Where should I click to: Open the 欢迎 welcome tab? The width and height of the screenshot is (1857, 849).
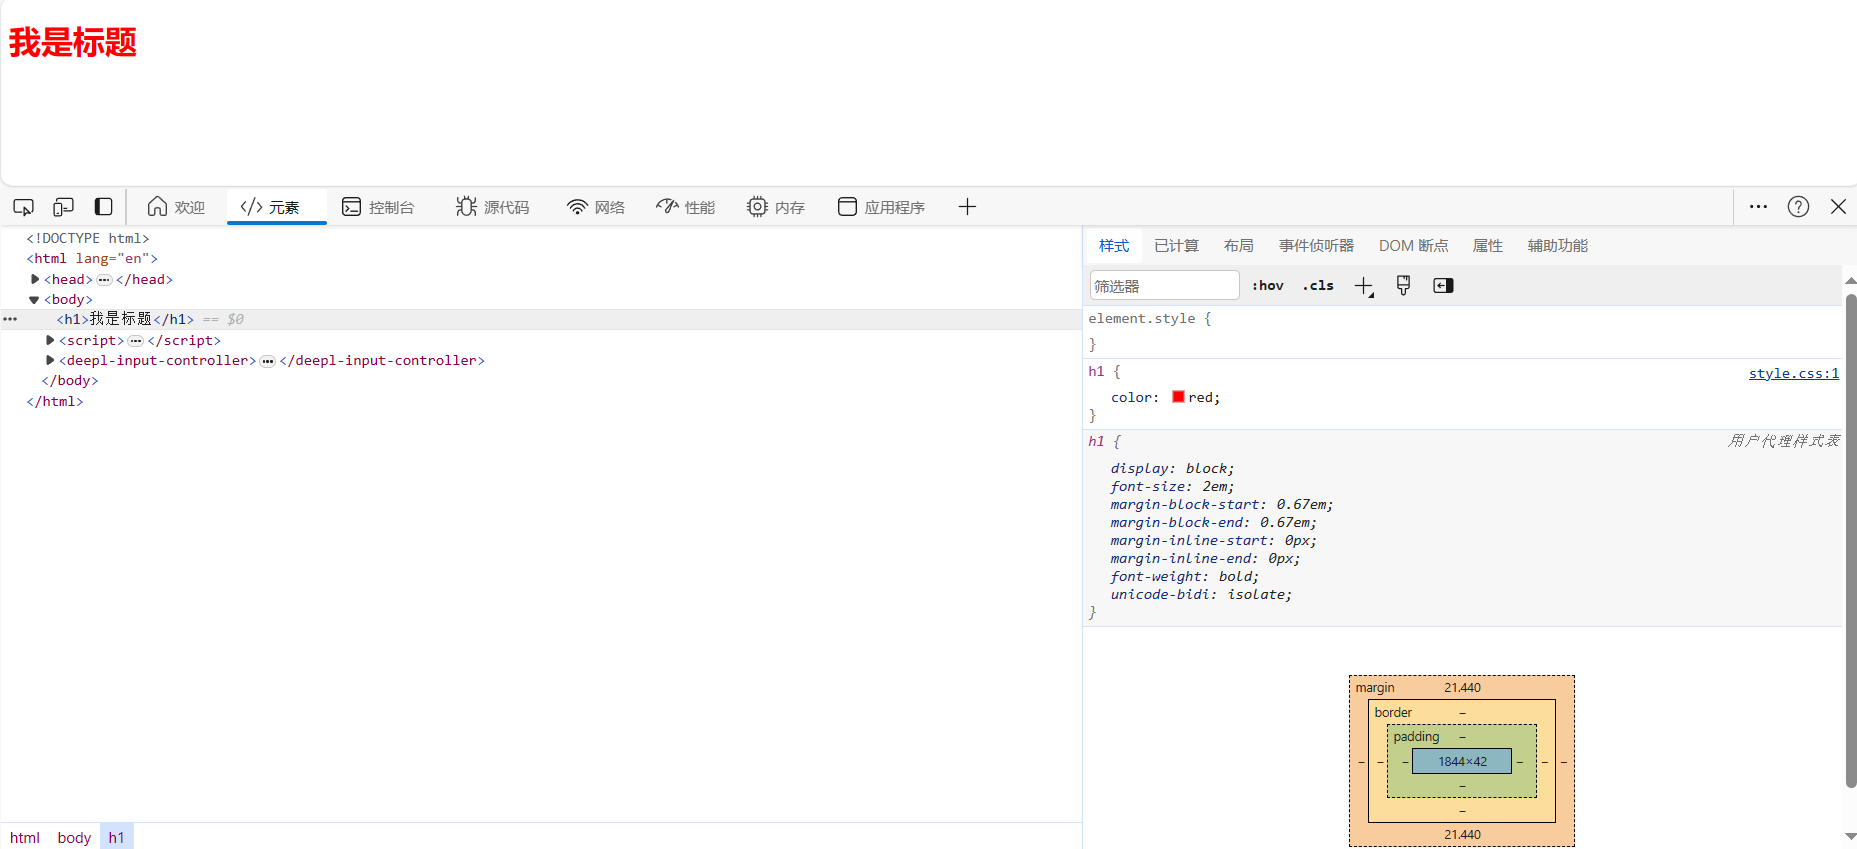point(176,207)
